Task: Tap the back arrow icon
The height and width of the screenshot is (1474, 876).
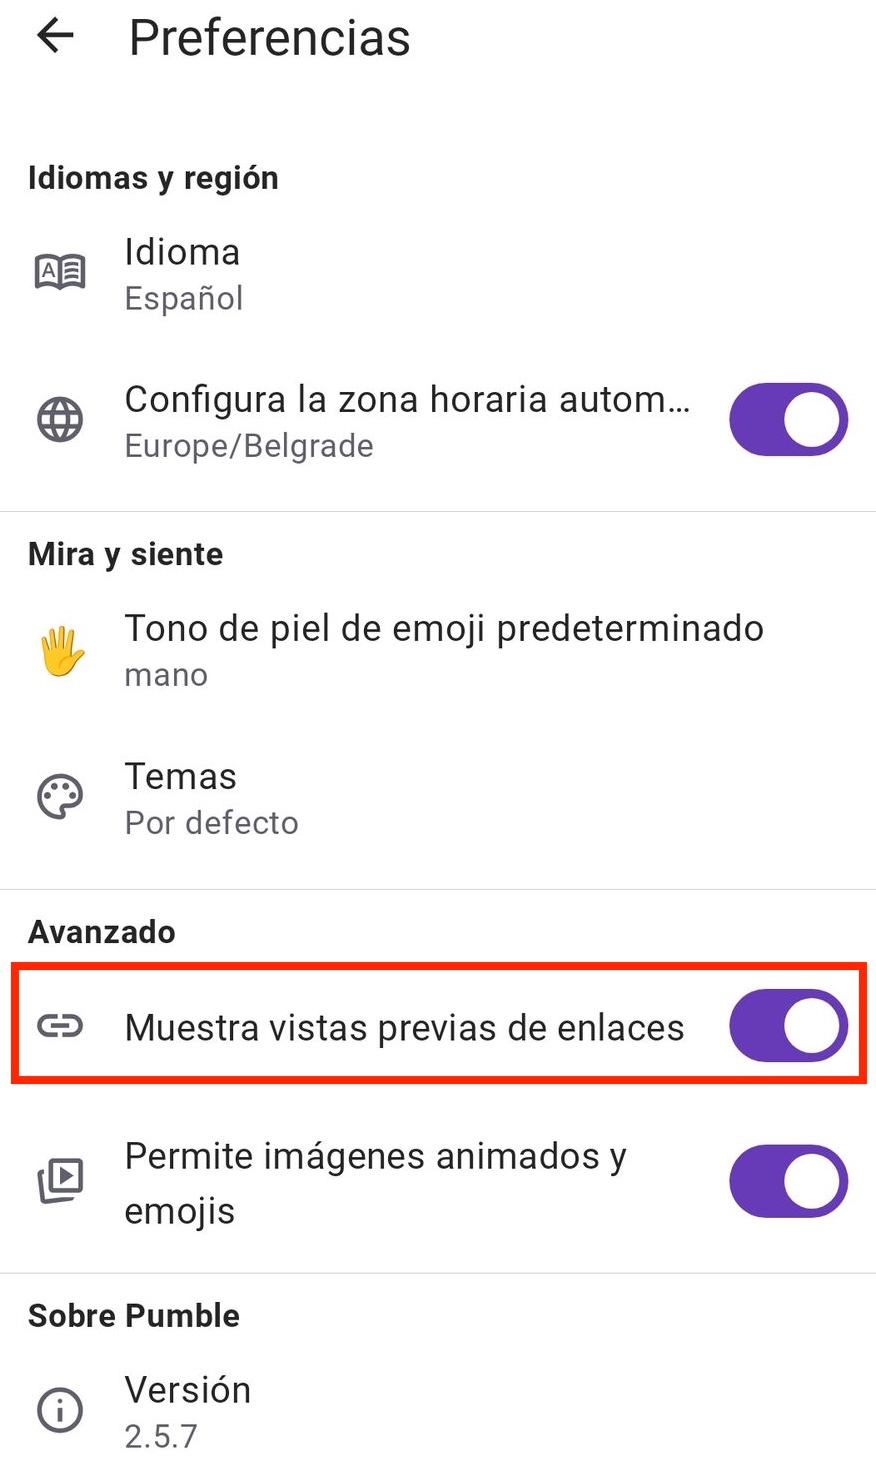Action: [55, 37]
